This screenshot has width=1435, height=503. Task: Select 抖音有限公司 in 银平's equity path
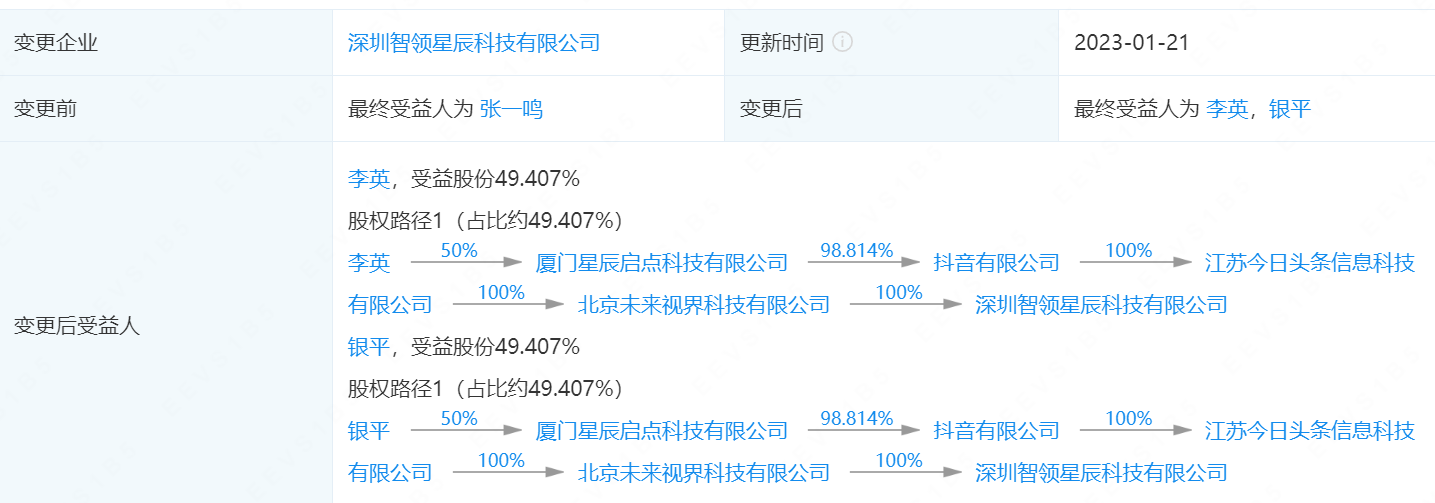996,431
